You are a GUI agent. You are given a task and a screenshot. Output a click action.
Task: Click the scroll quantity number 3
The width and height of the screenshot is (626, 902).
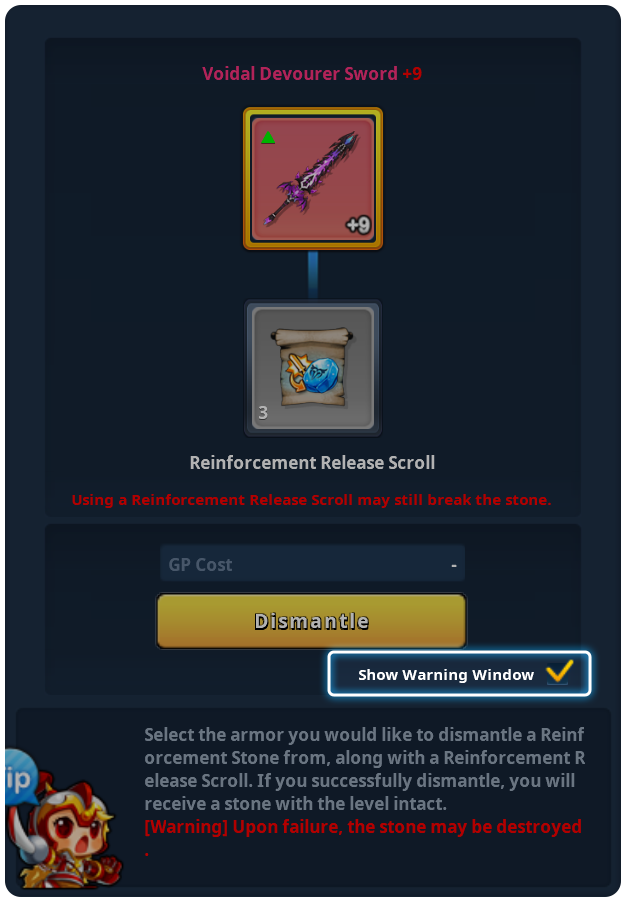pos(263,412)
